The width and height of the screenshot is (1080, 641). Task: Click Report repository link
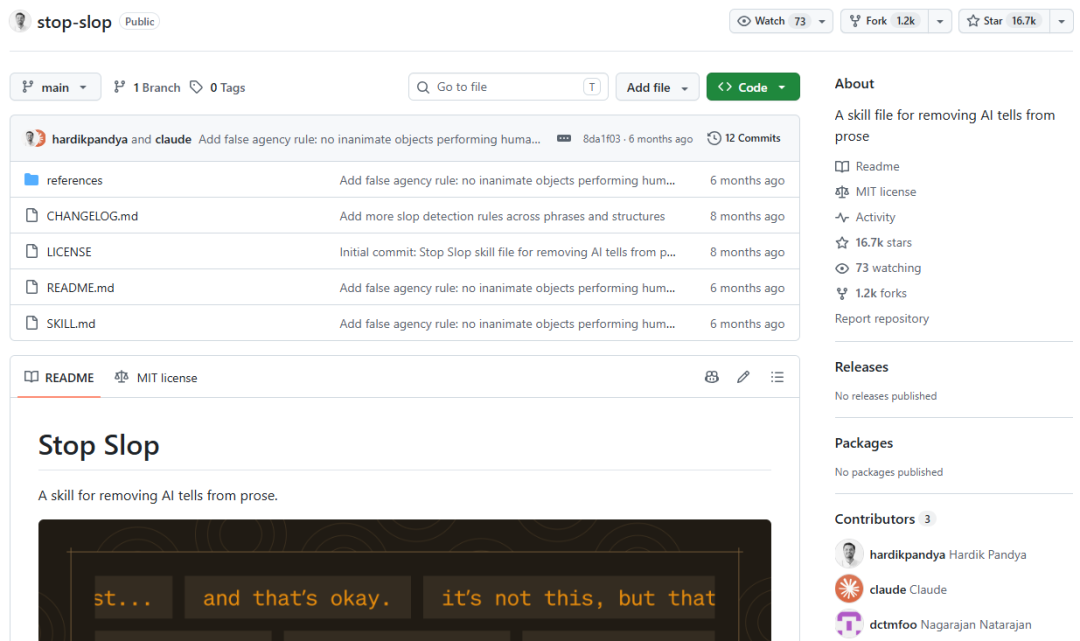tap(882, 319)
